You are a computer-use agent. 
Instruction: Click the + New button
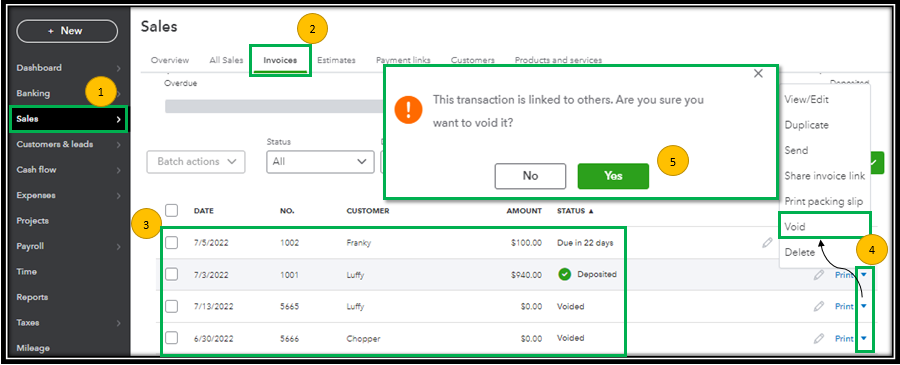(x=67, y=31)
